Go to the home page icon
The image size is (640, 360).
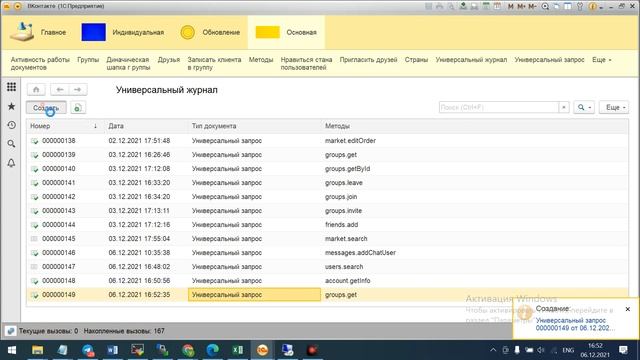(x=36, y=89)
